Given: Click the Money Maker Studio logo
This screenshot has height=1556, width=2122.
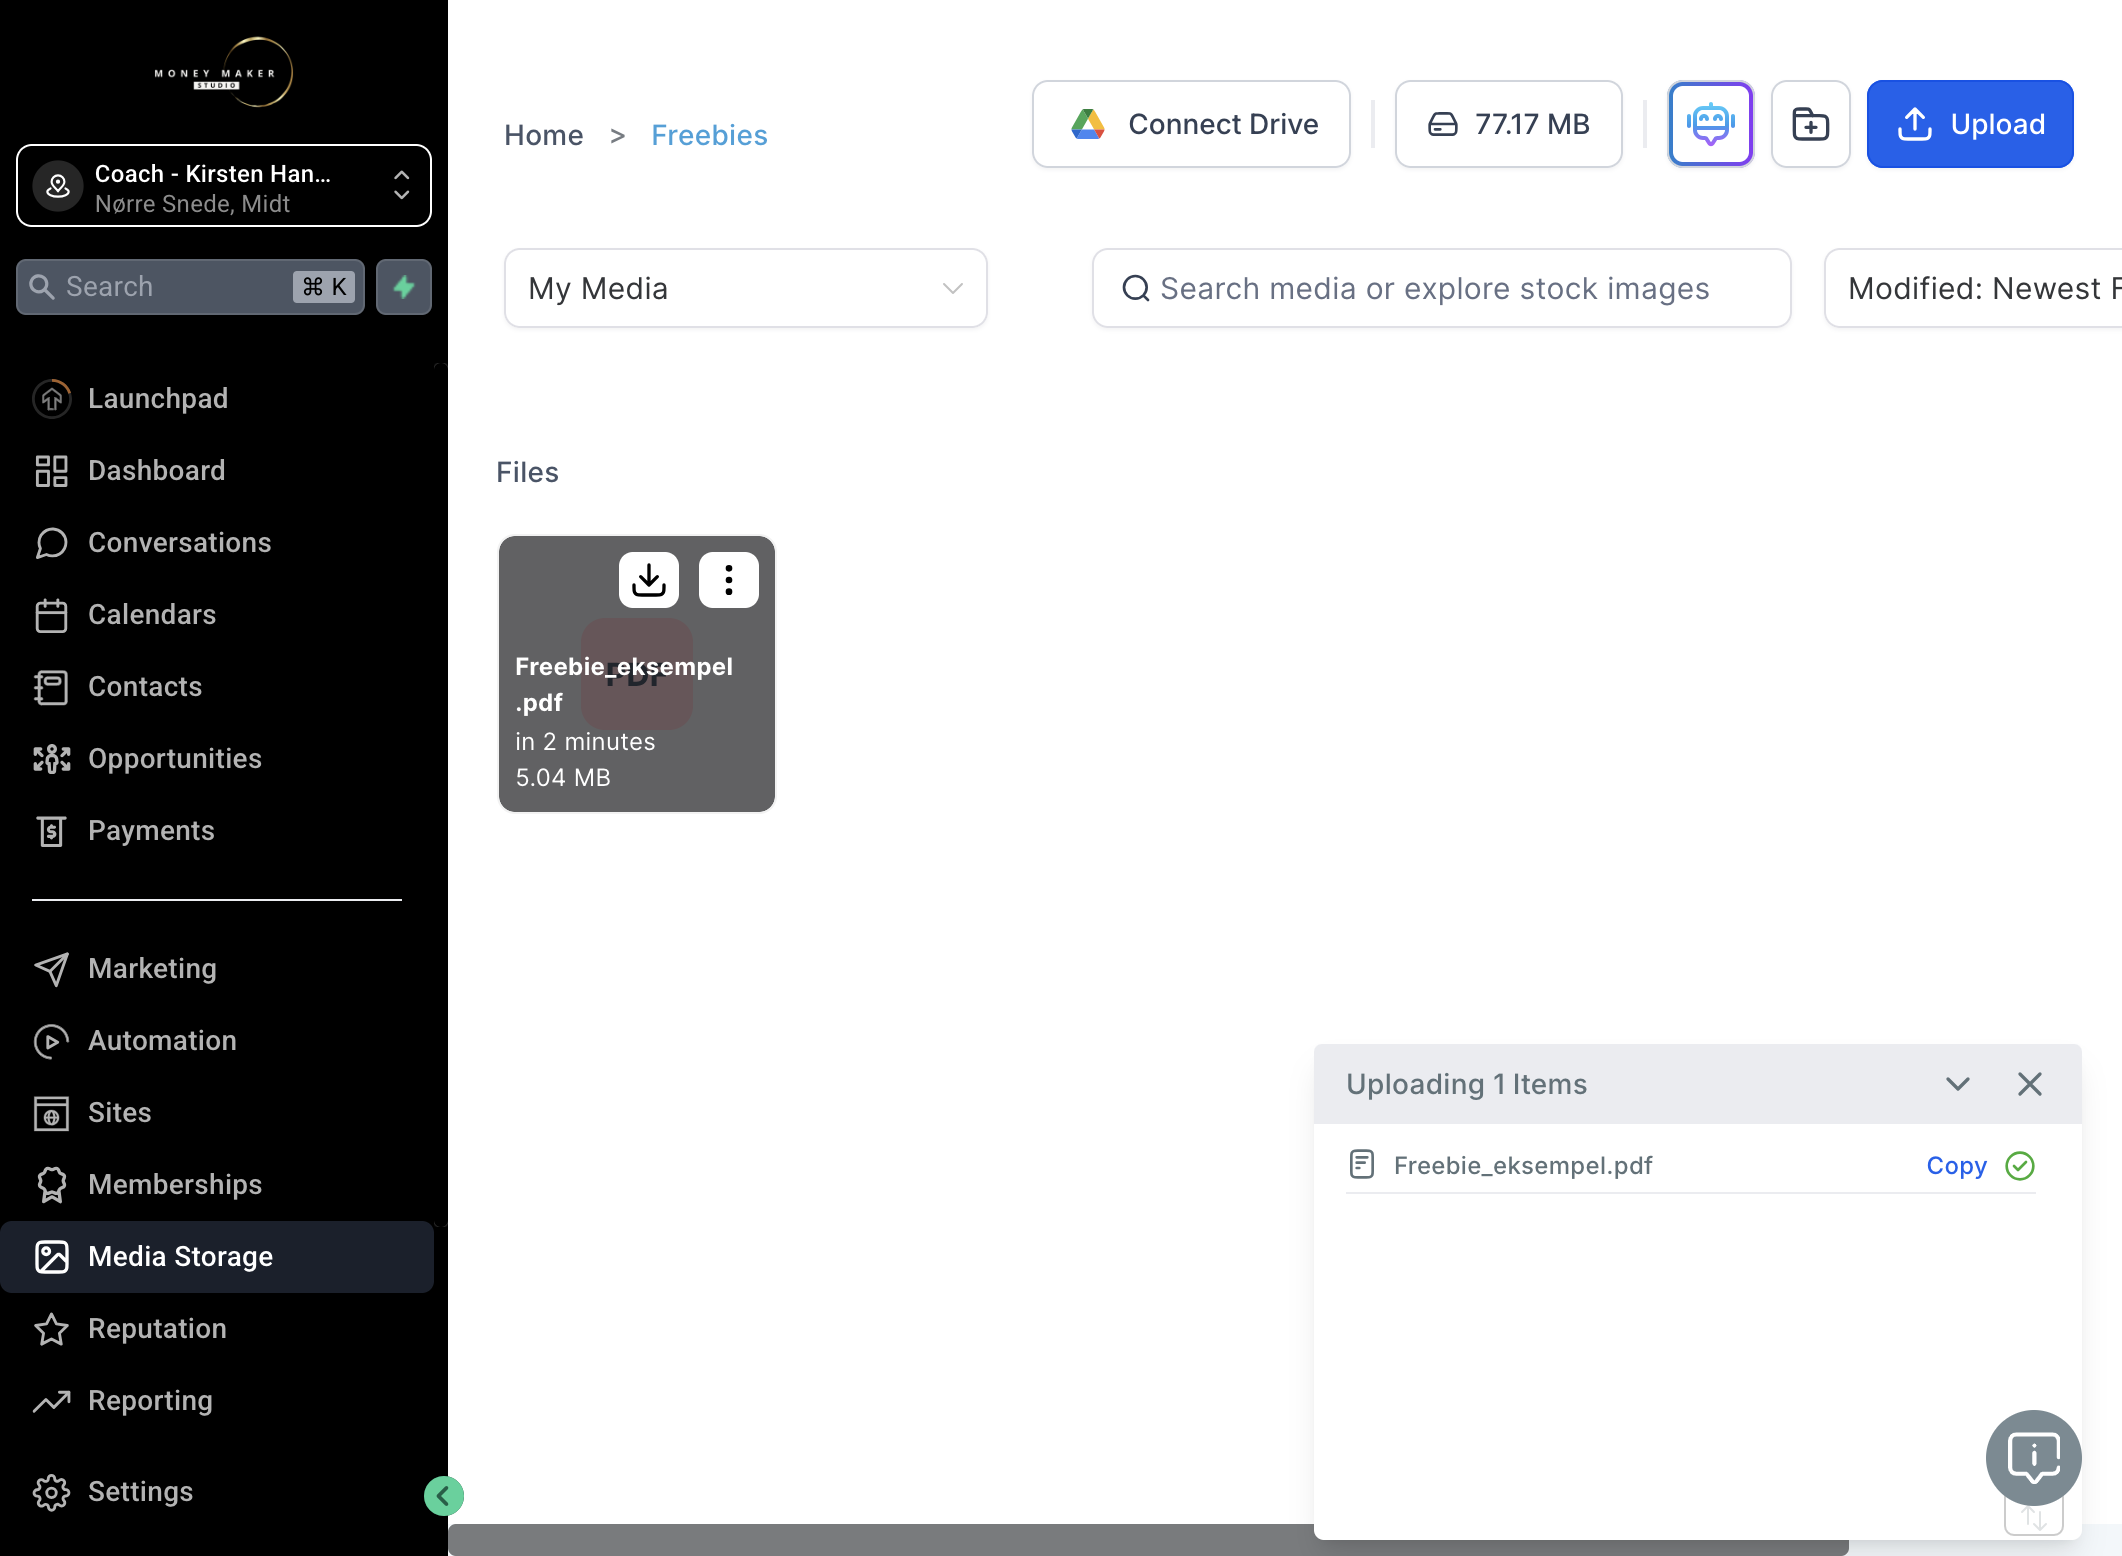Looking at the screenshot, I should pos(224,73).
